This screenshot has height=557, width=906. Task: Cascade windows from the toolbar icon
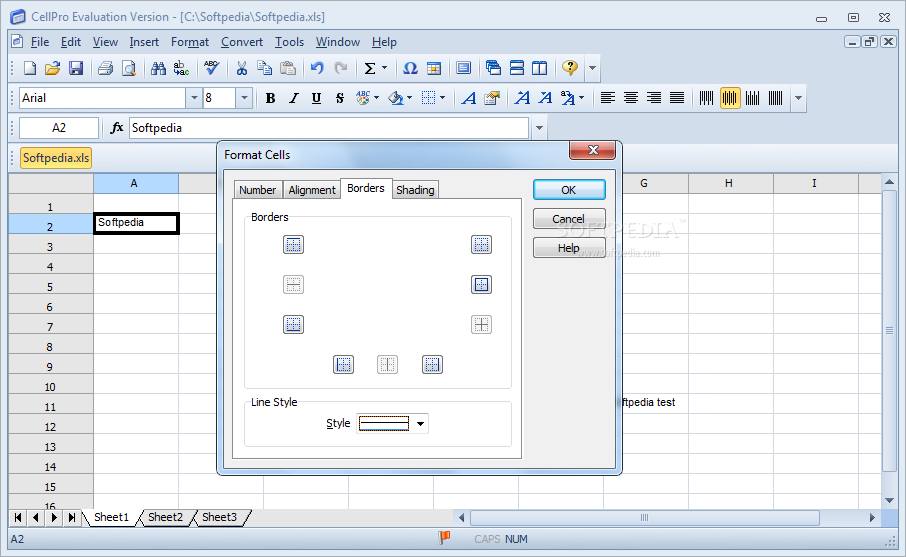(493, 68)
